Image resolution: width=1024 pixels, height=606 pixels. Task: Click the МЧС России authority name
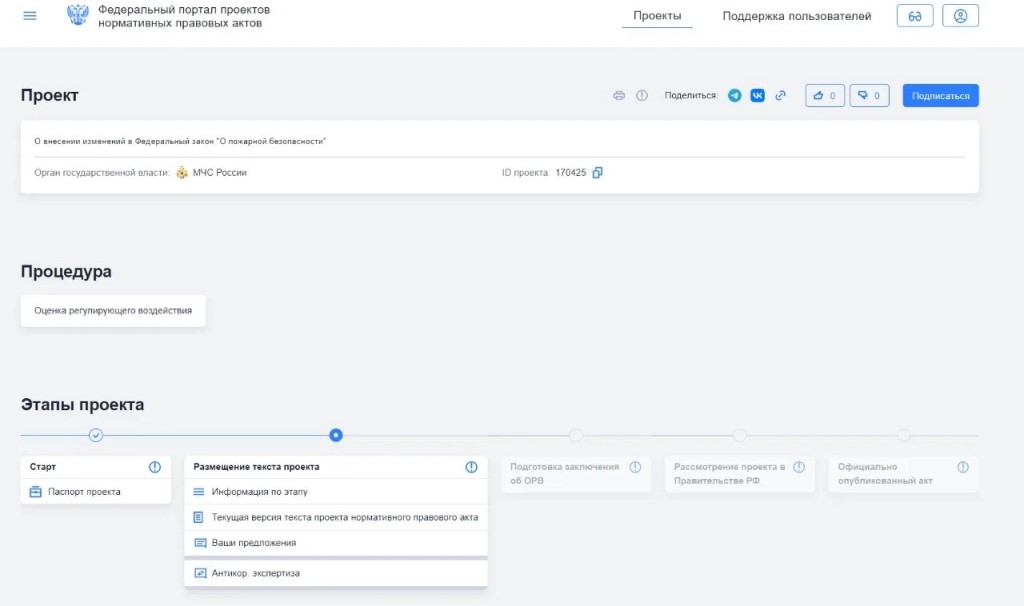(x=219, y=172)
